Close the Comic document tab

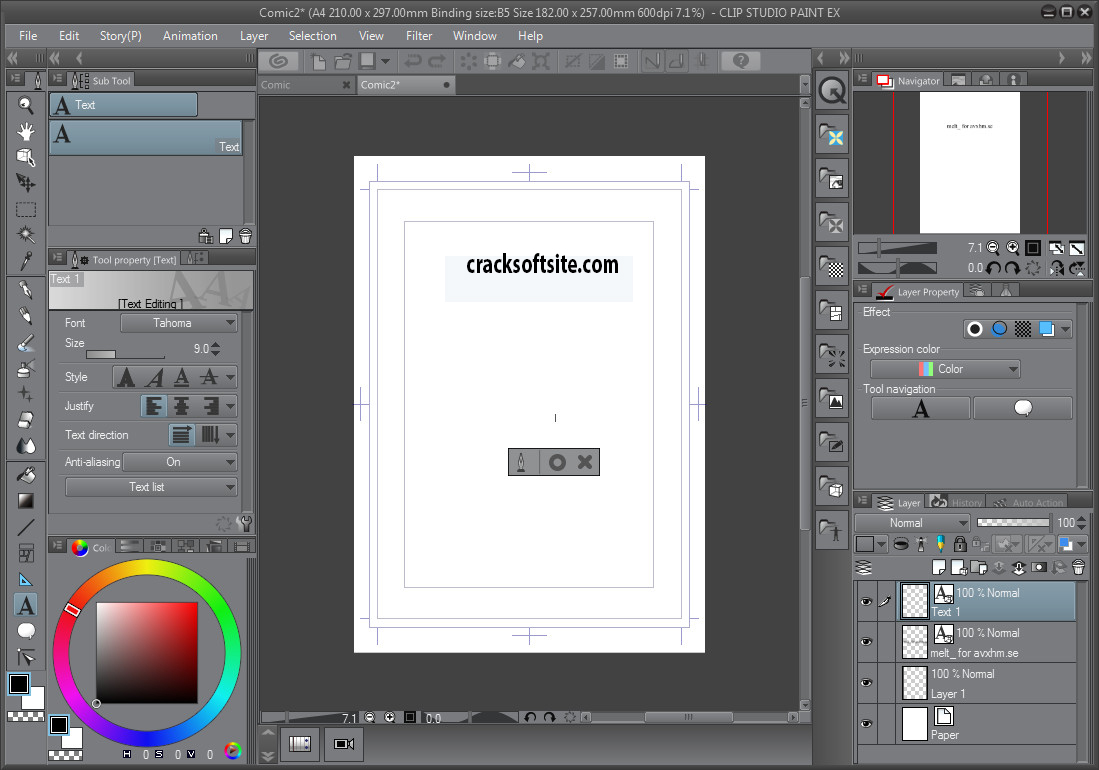click(346, 85)
